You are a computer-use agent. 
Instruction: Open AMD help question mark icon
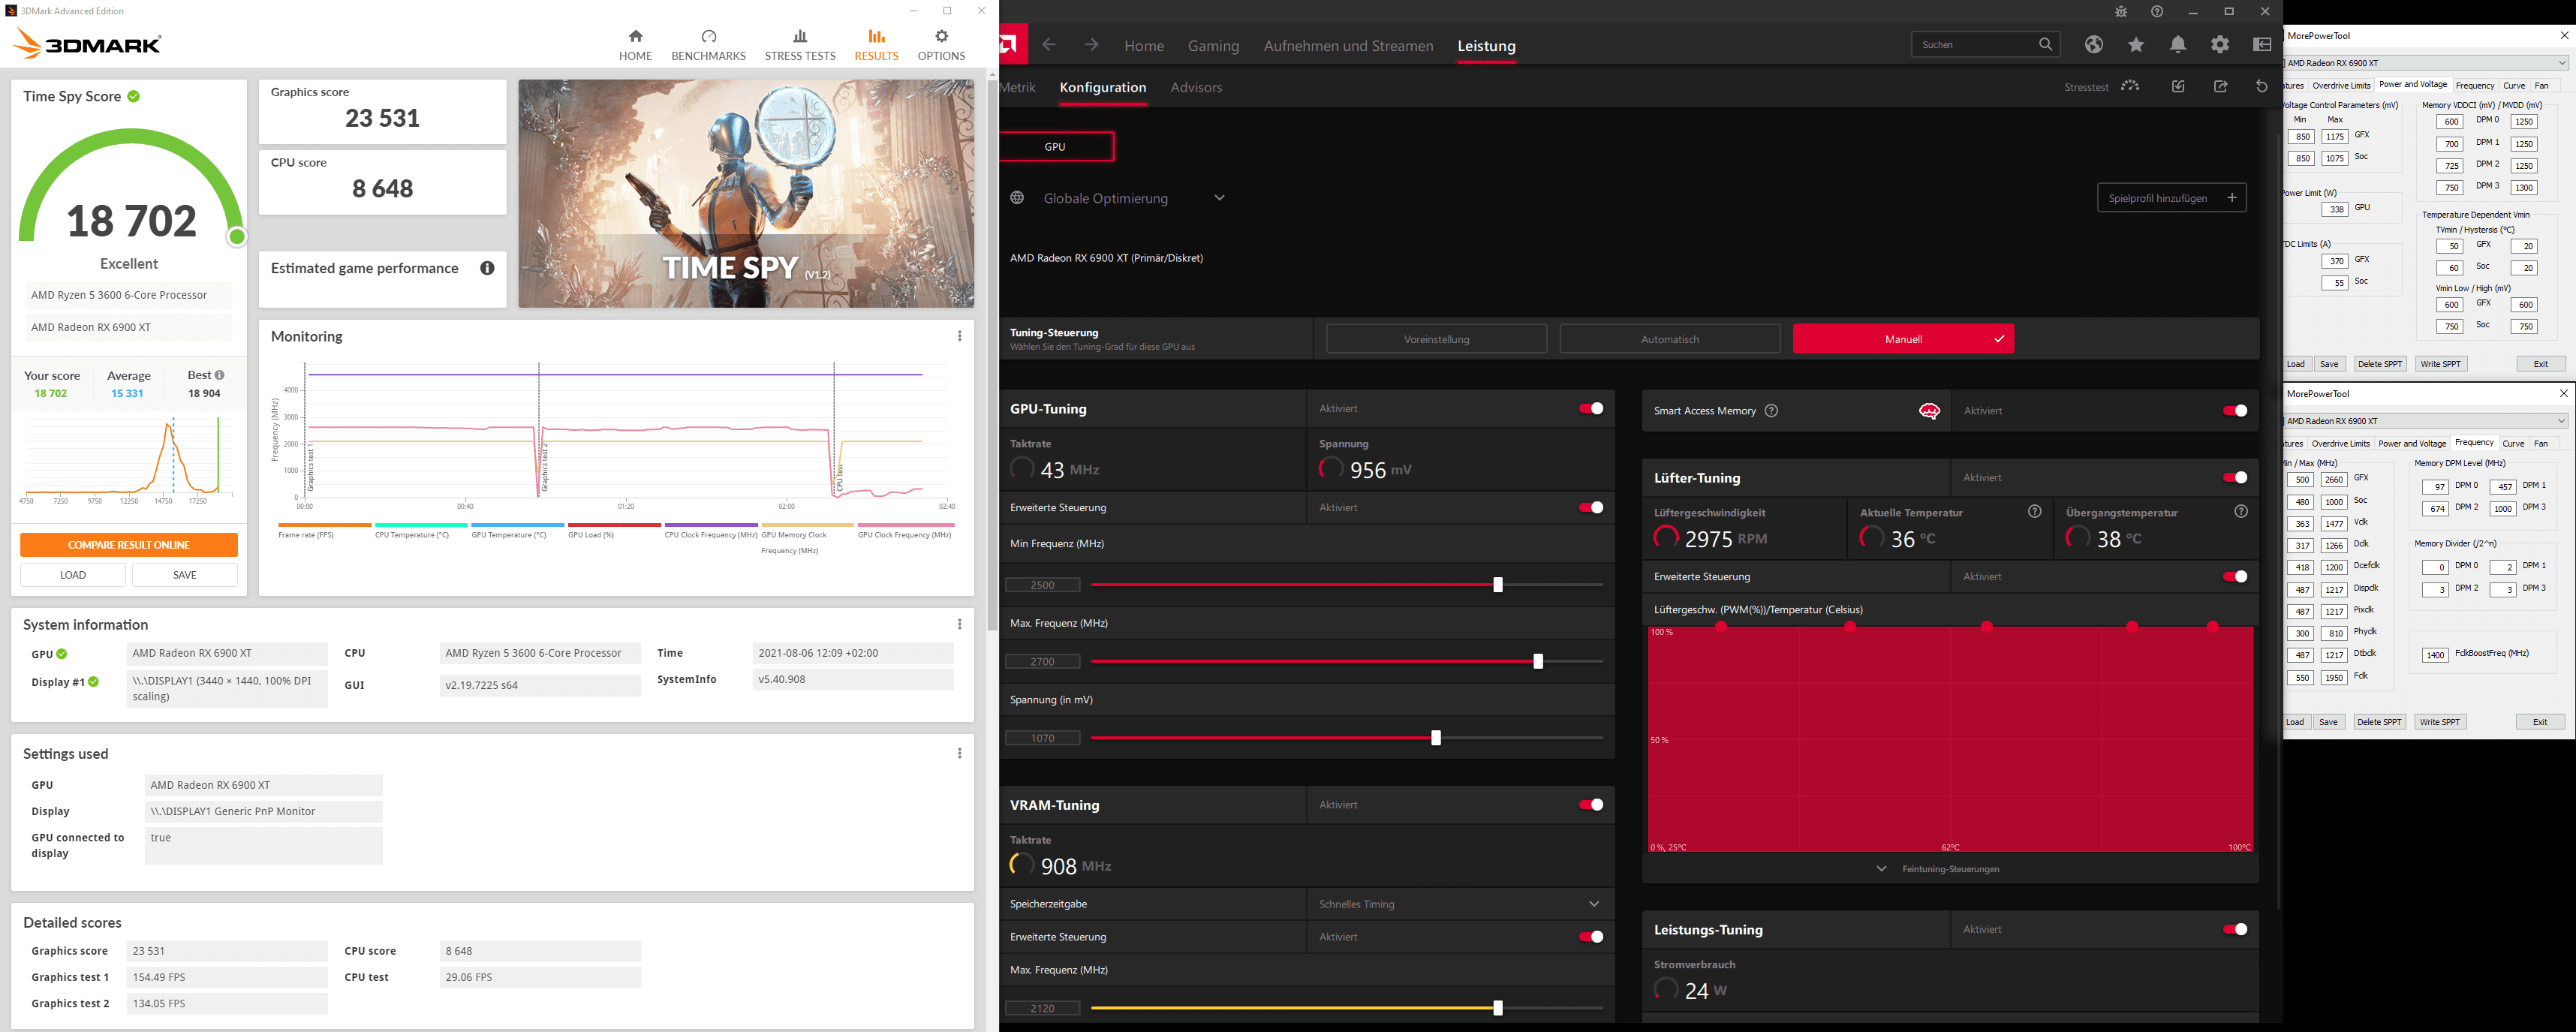[x=2157, y=12]
